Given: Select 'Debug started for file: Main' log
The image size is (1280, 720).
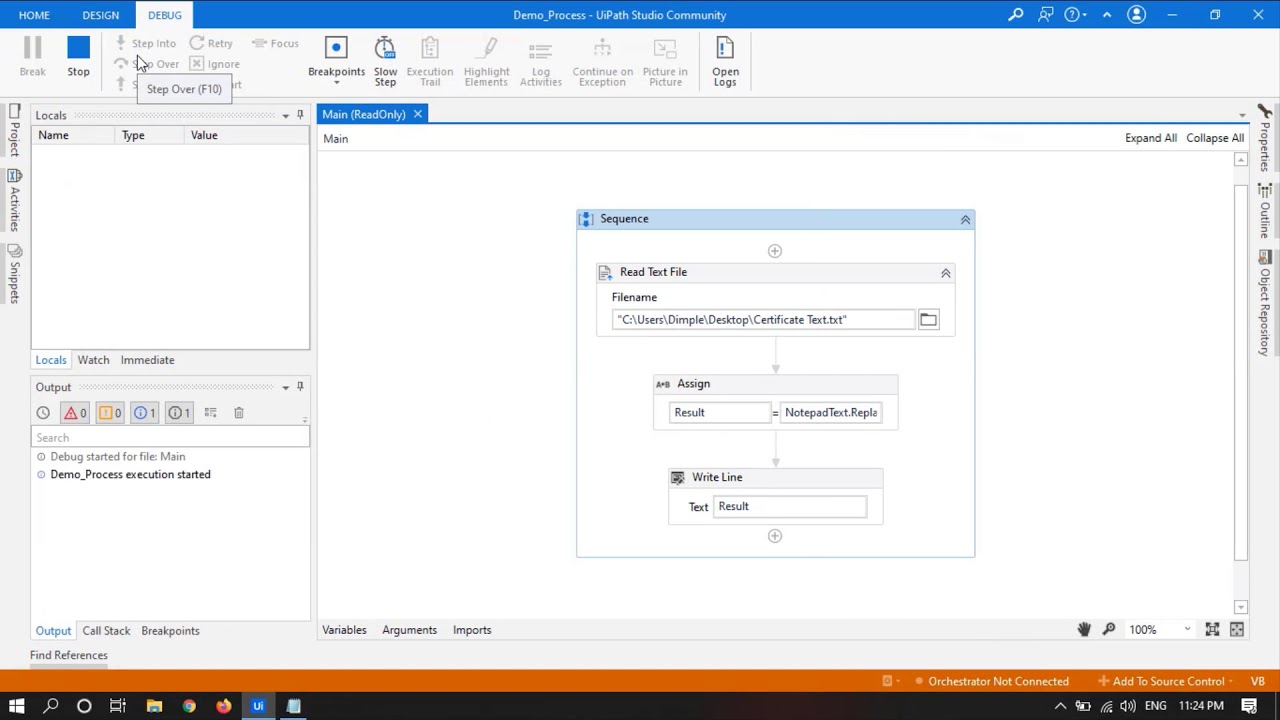Looking at the screenshot, I should coord(117,456).
